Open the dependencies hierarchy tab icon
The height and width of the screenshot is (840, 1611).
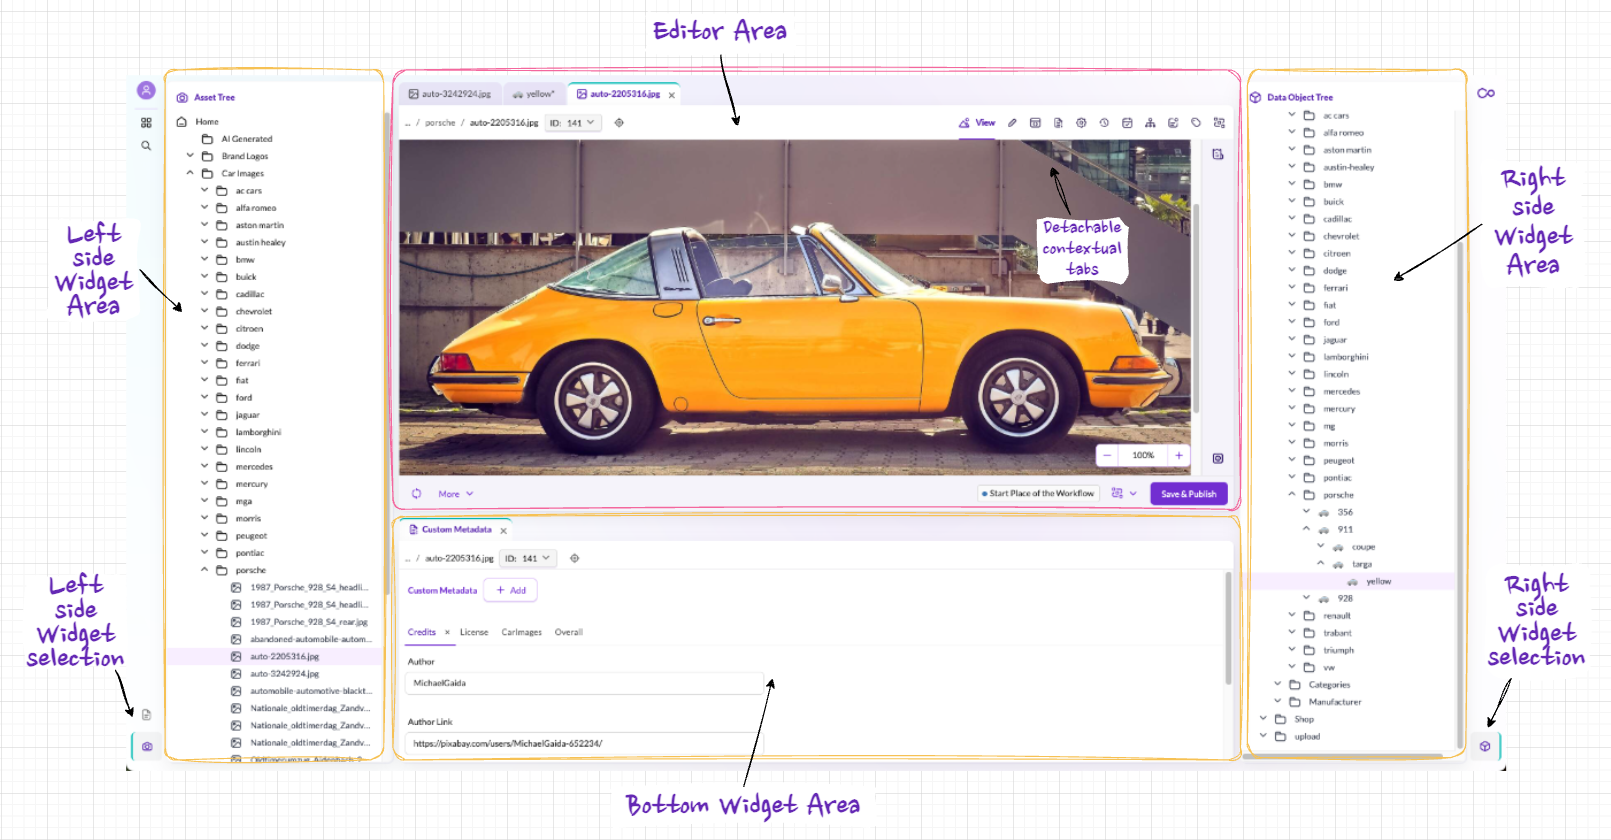click(x=1150, y=123)
